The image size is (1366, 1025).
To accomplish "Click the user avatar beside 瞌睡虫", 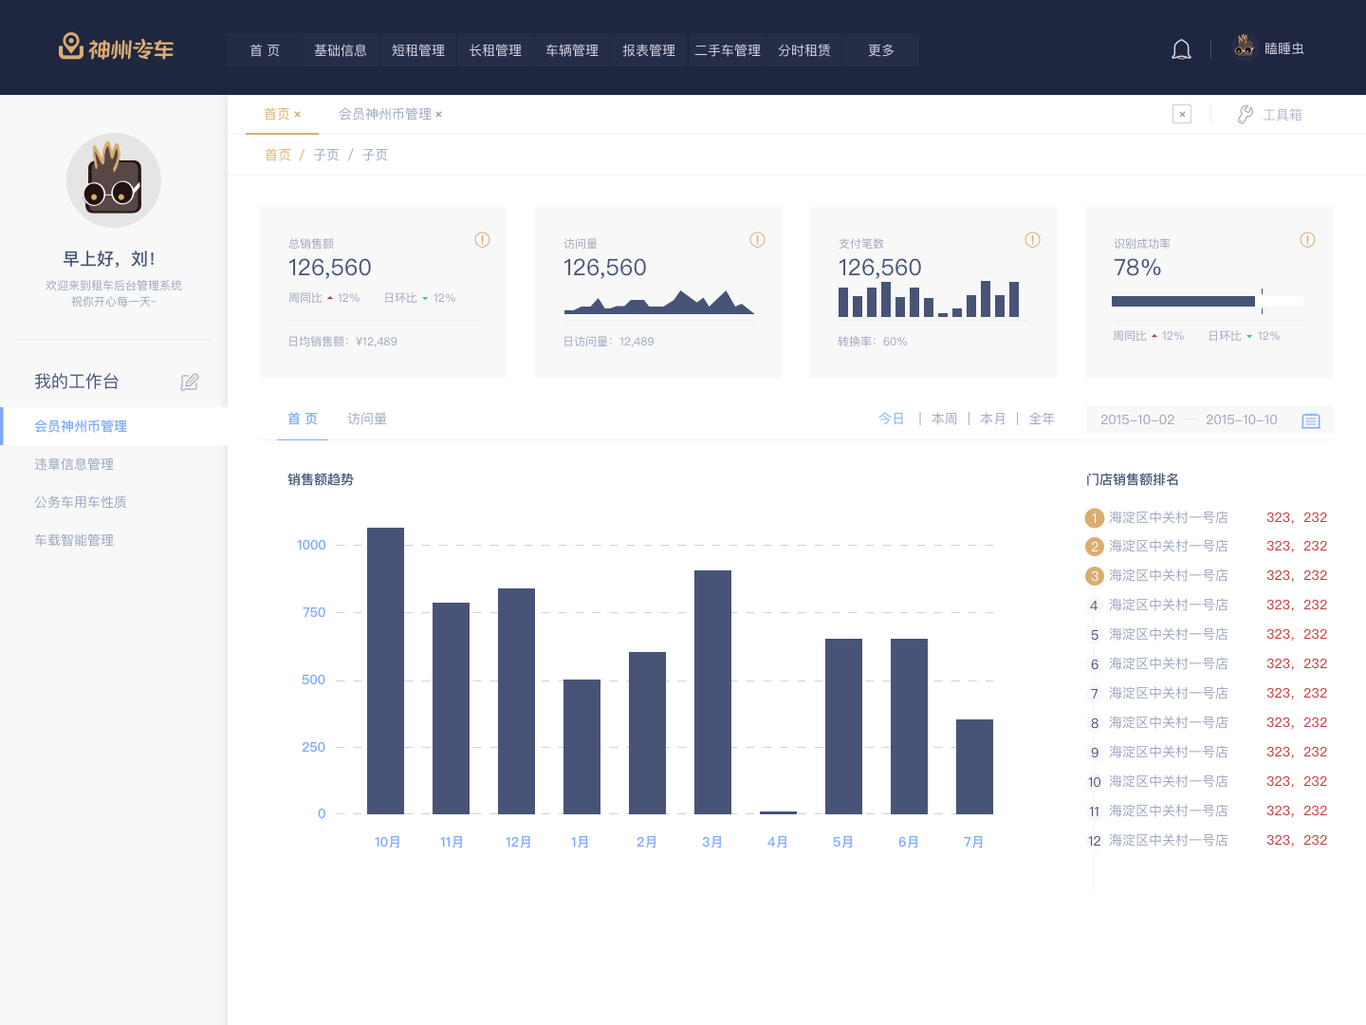I will pyautogui.click(x=1244, y=47).
